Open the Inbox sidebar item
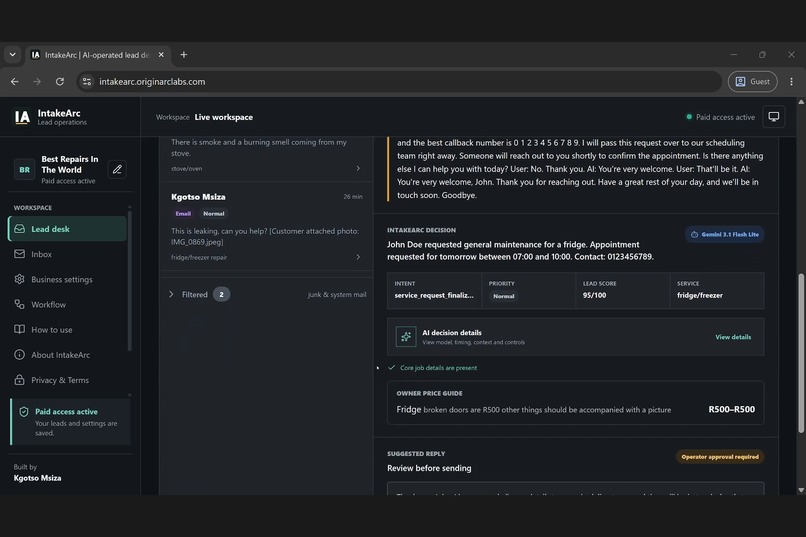806x537 pixels. coord(67,254)
